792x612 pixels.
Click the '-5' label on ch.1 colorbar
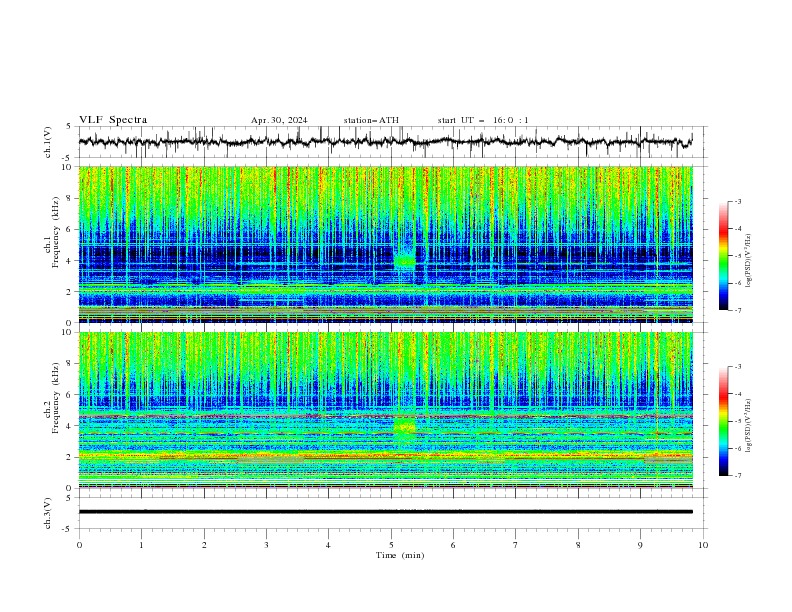737,256
